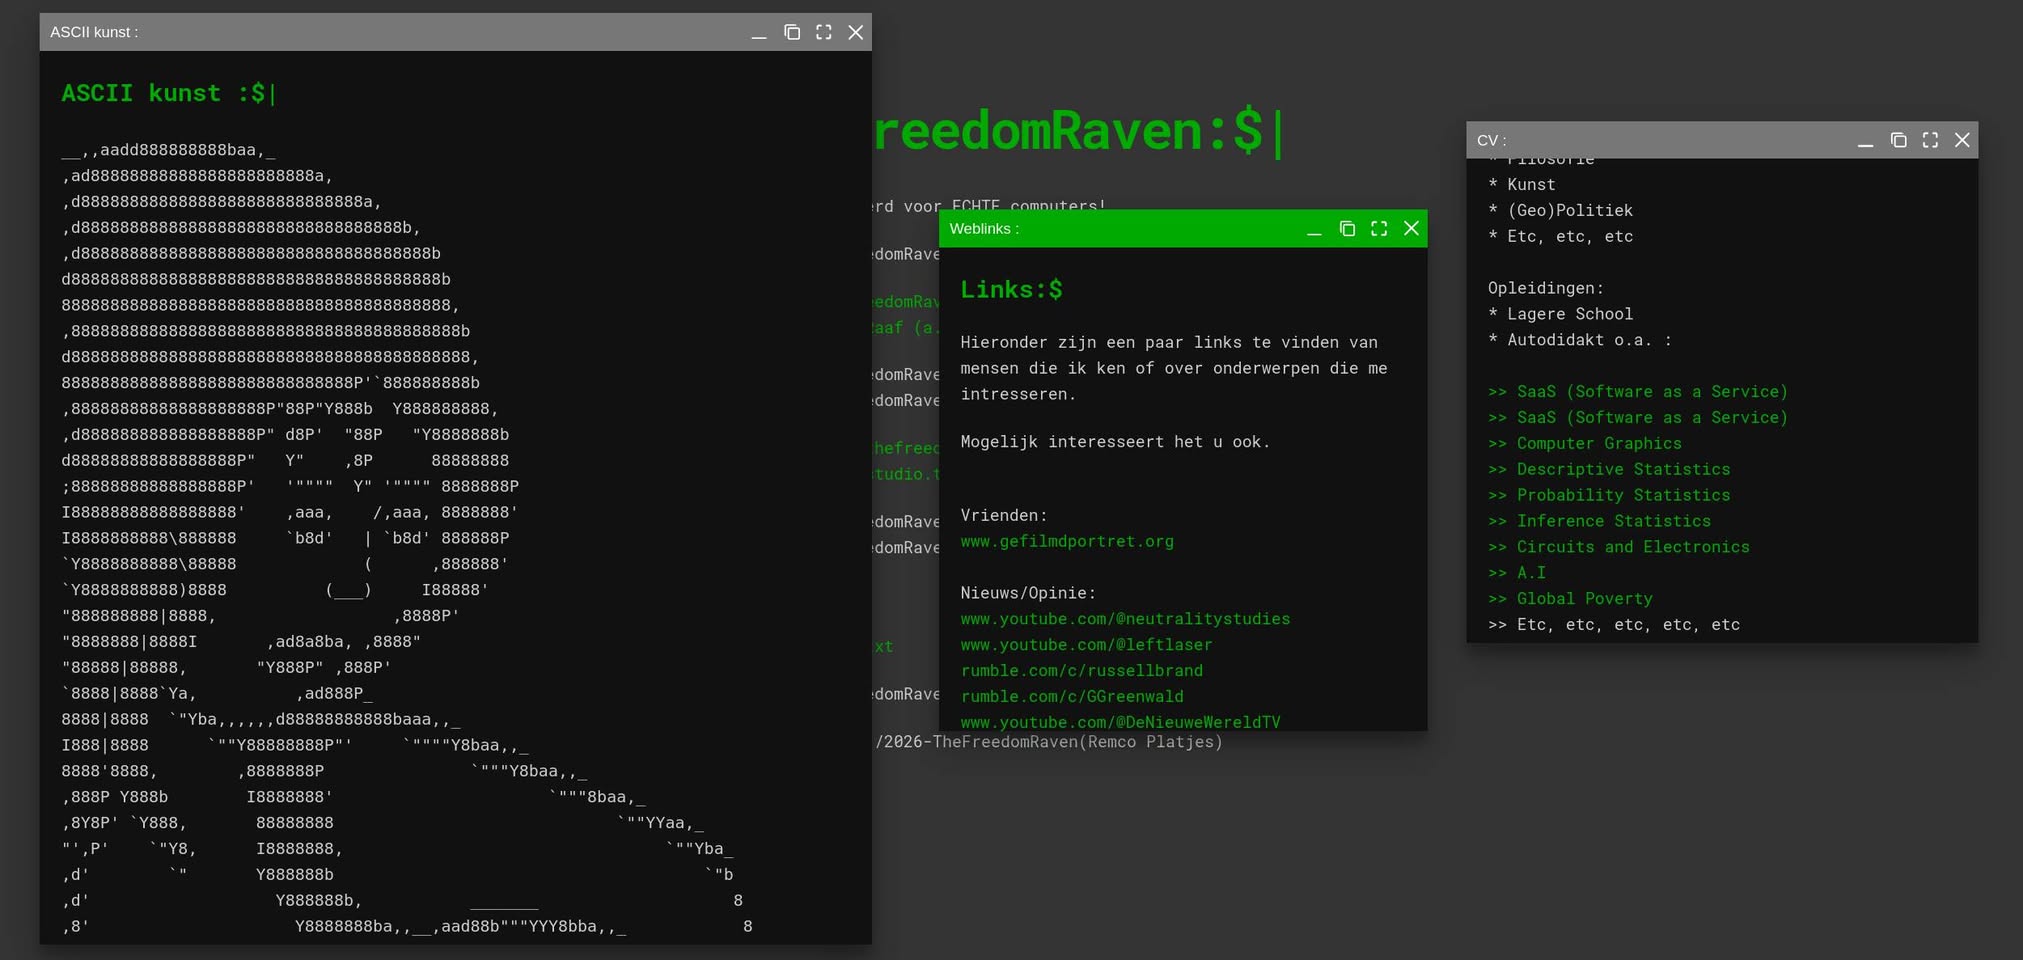
Task: Click the second SaaS (Software as a Service) entry
Action: click(1638, 418)
